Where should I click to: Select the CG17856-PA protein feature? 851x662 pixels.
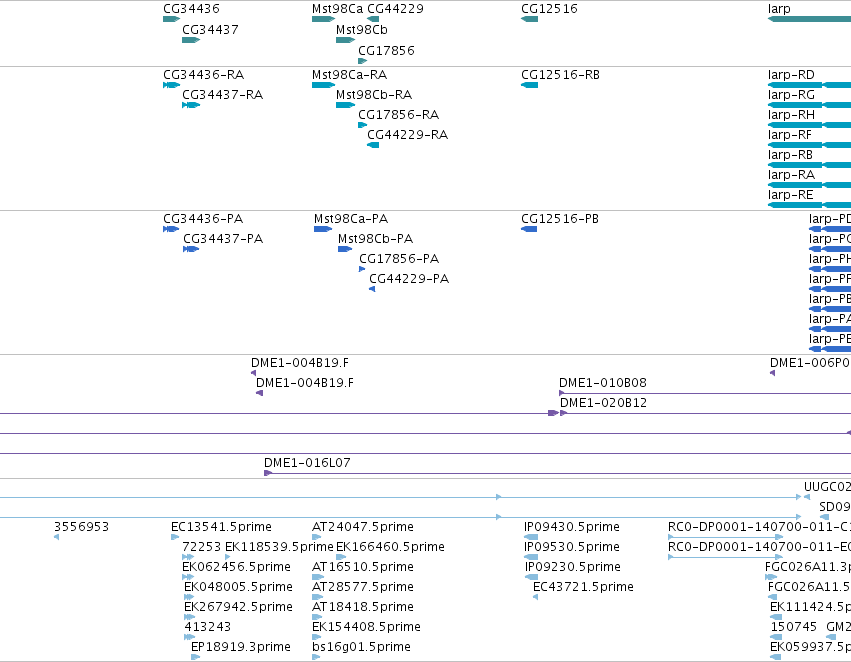coord(362,269)
